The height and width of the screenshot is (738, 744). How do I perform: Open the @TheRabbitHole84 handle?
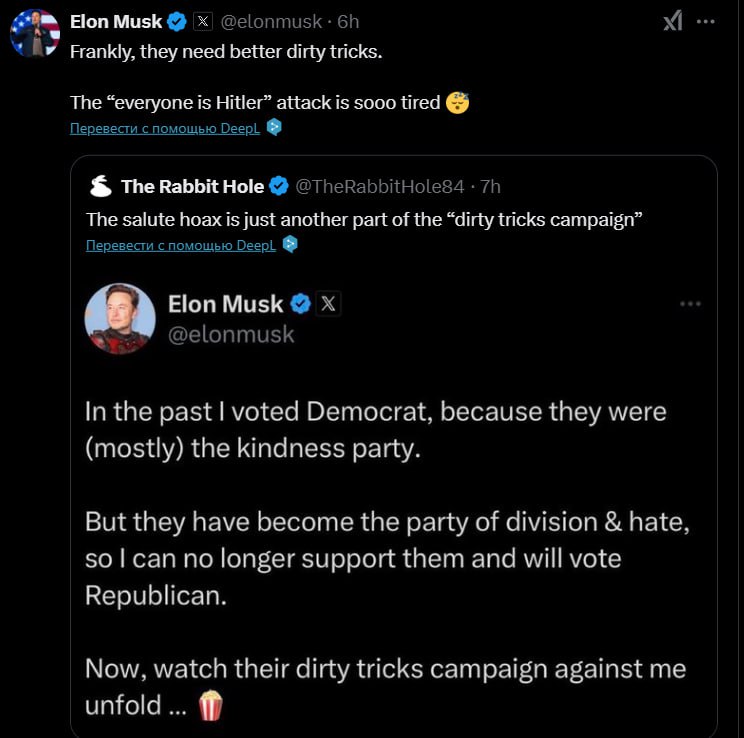pyautogui.click(x=380, y=186)
